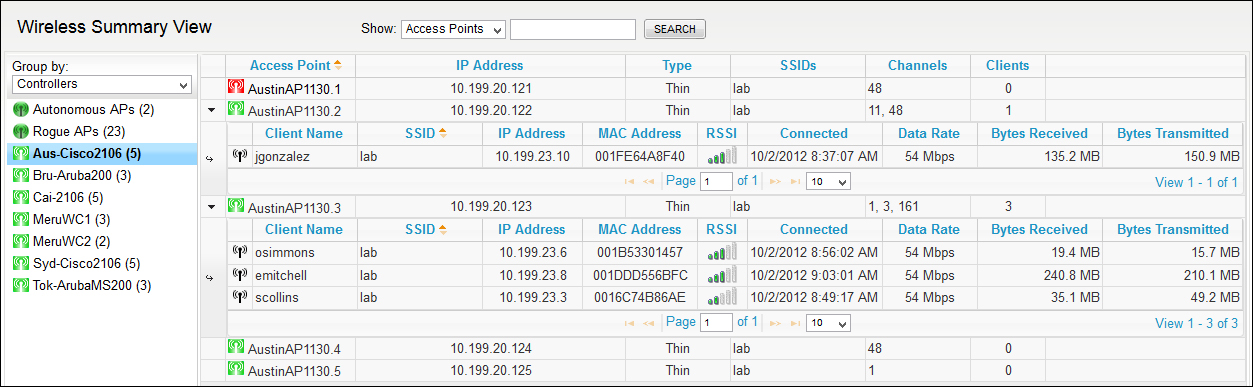The width and height of the screenshot is (1253, 387).
Task: Sort by the Clients column header
Action: (x=1008, y=66)
